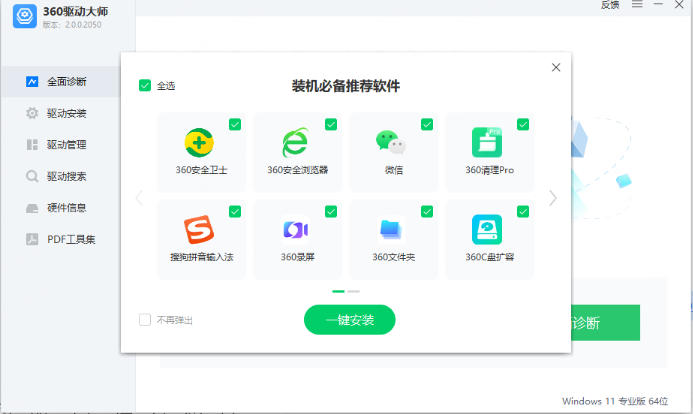Uncheck the 360录屏 checkbox

click(331, 212)
